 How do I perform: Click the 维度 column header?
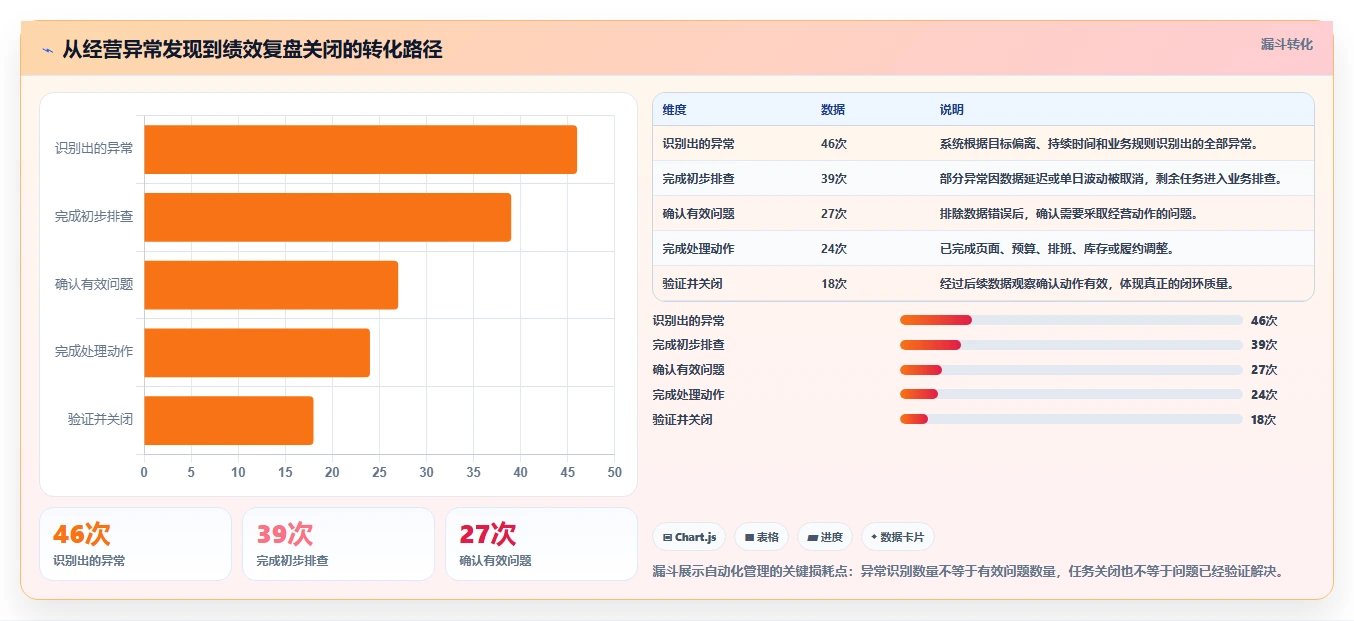[675, 110]
